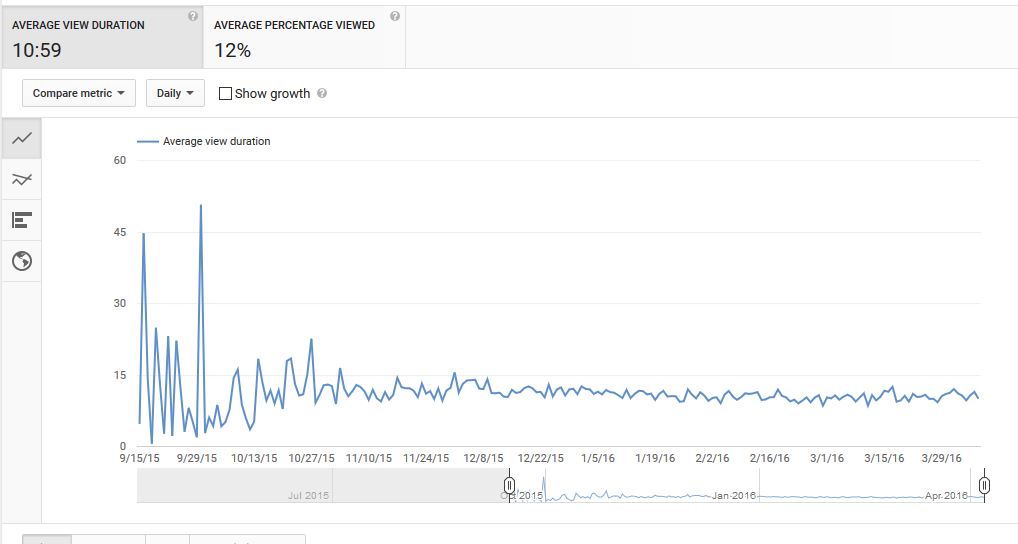This screenshot has height=544, width=1018.
Task: Open the Compare metric dropdown
Action: click(x=79, y=93)
